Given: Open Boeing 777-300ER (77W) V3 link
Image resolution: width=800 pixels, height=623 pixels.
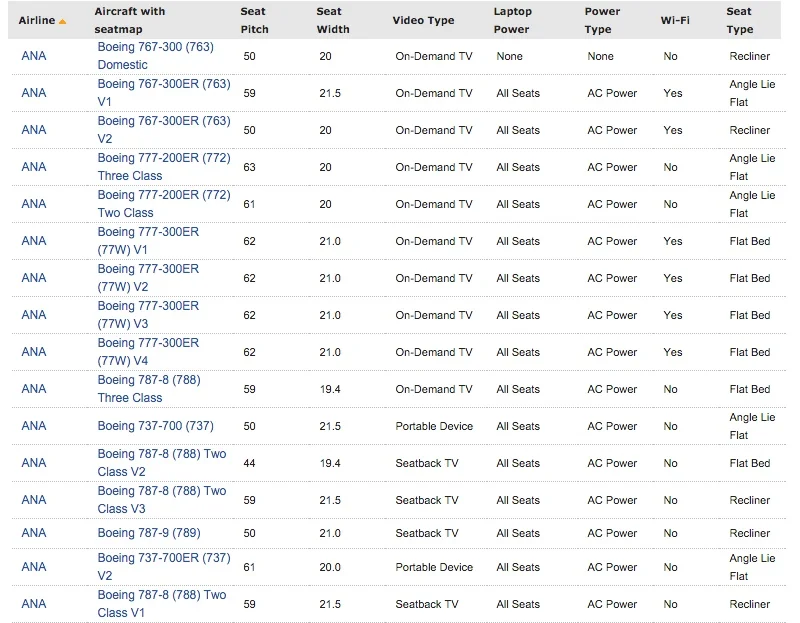Looking at the screenshot, I should [148, 315].
